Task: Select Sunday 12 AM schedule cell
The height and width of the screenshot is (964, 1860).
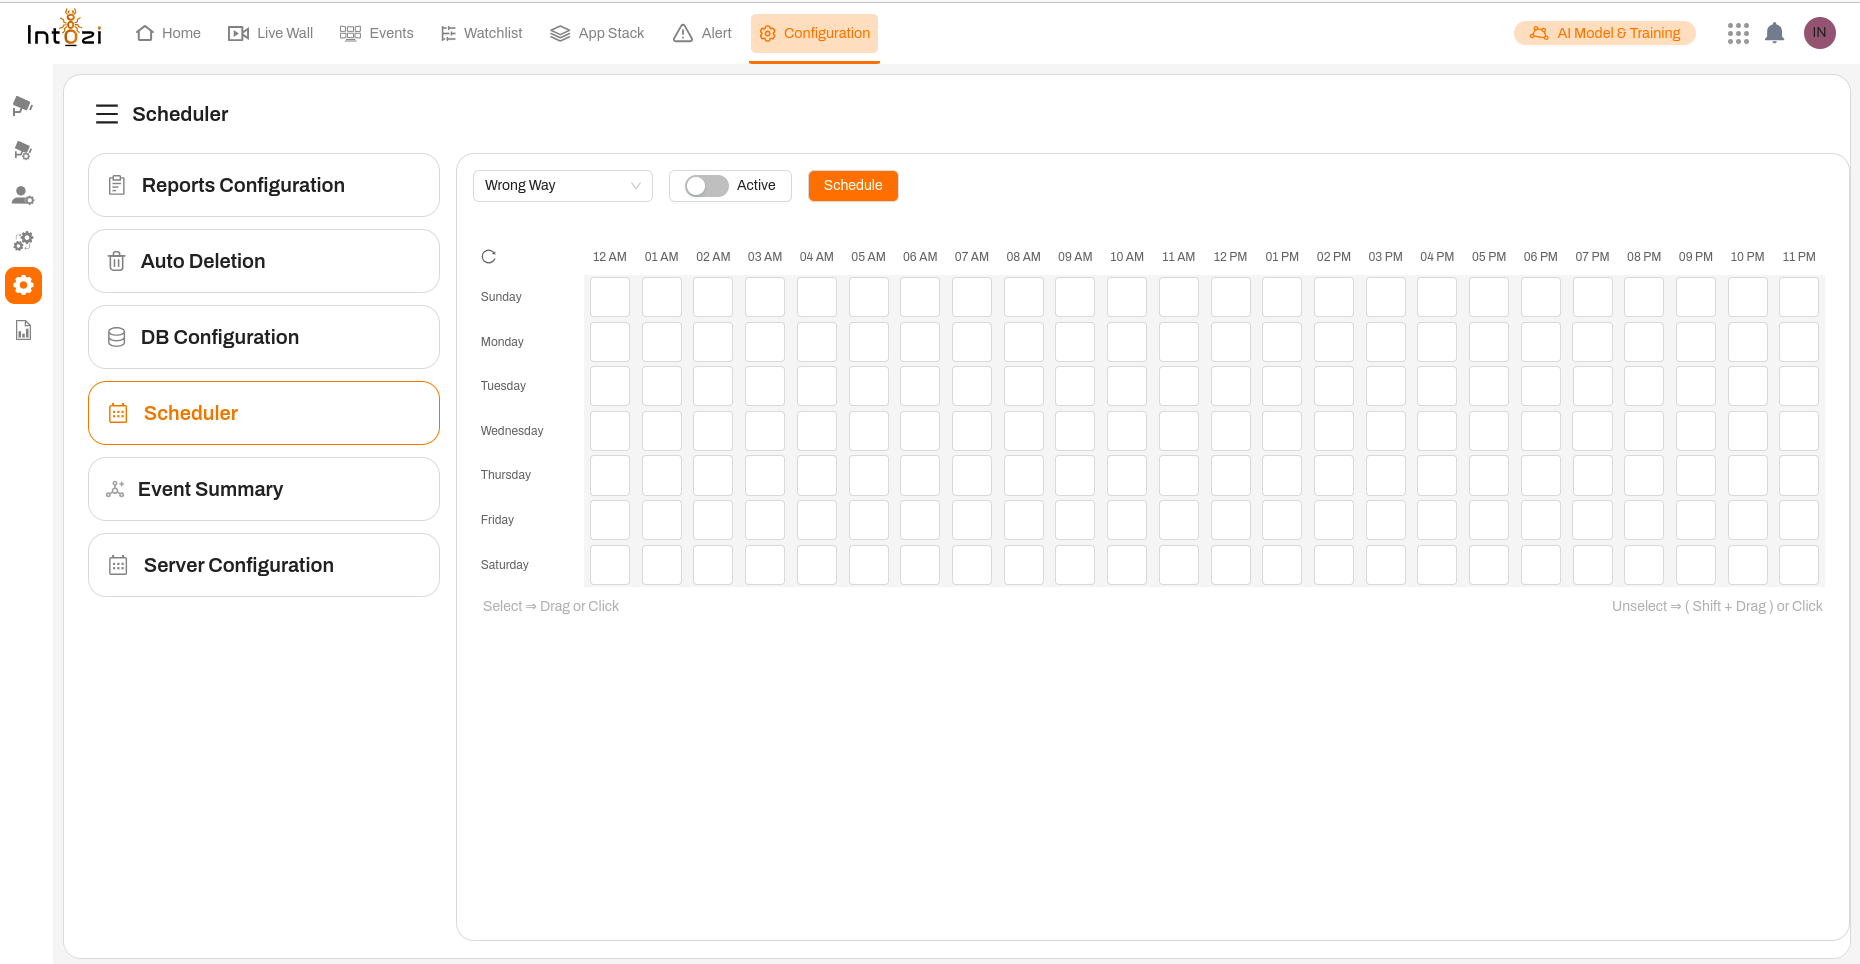Action: coord(610,297)
